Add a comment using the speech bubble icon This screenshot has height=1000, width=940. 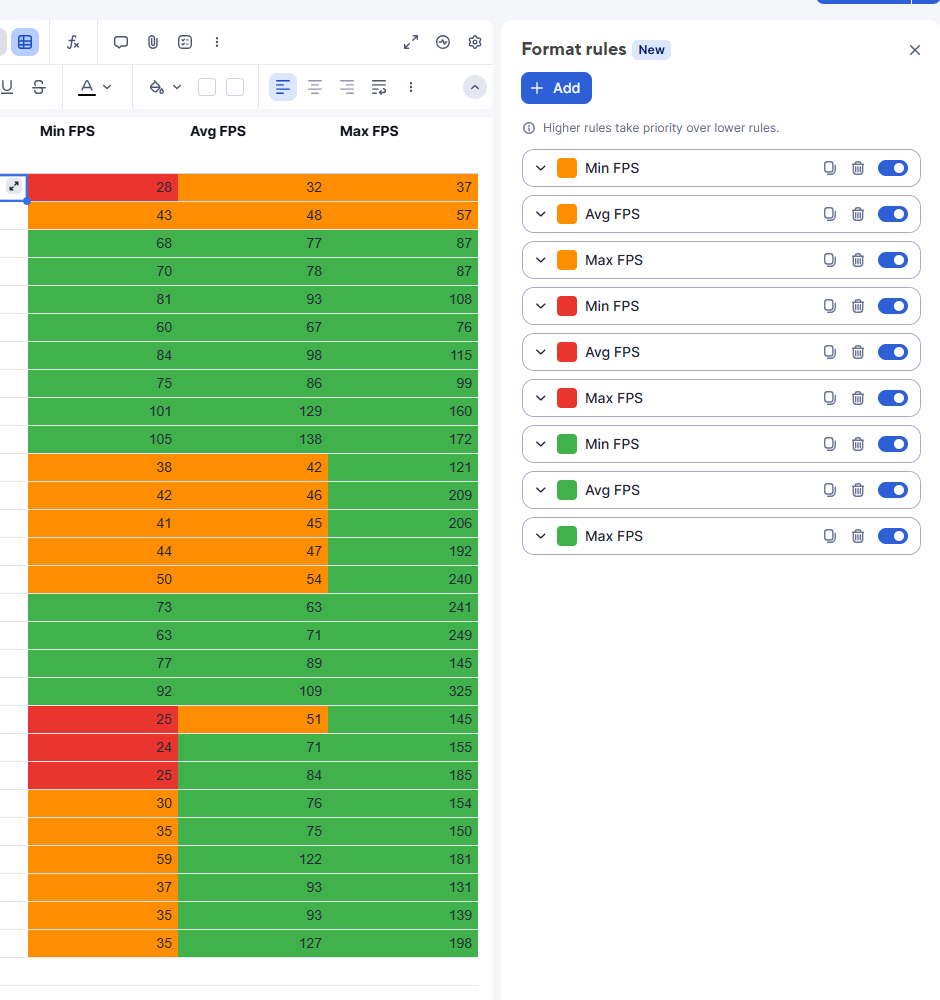[121, 42]
